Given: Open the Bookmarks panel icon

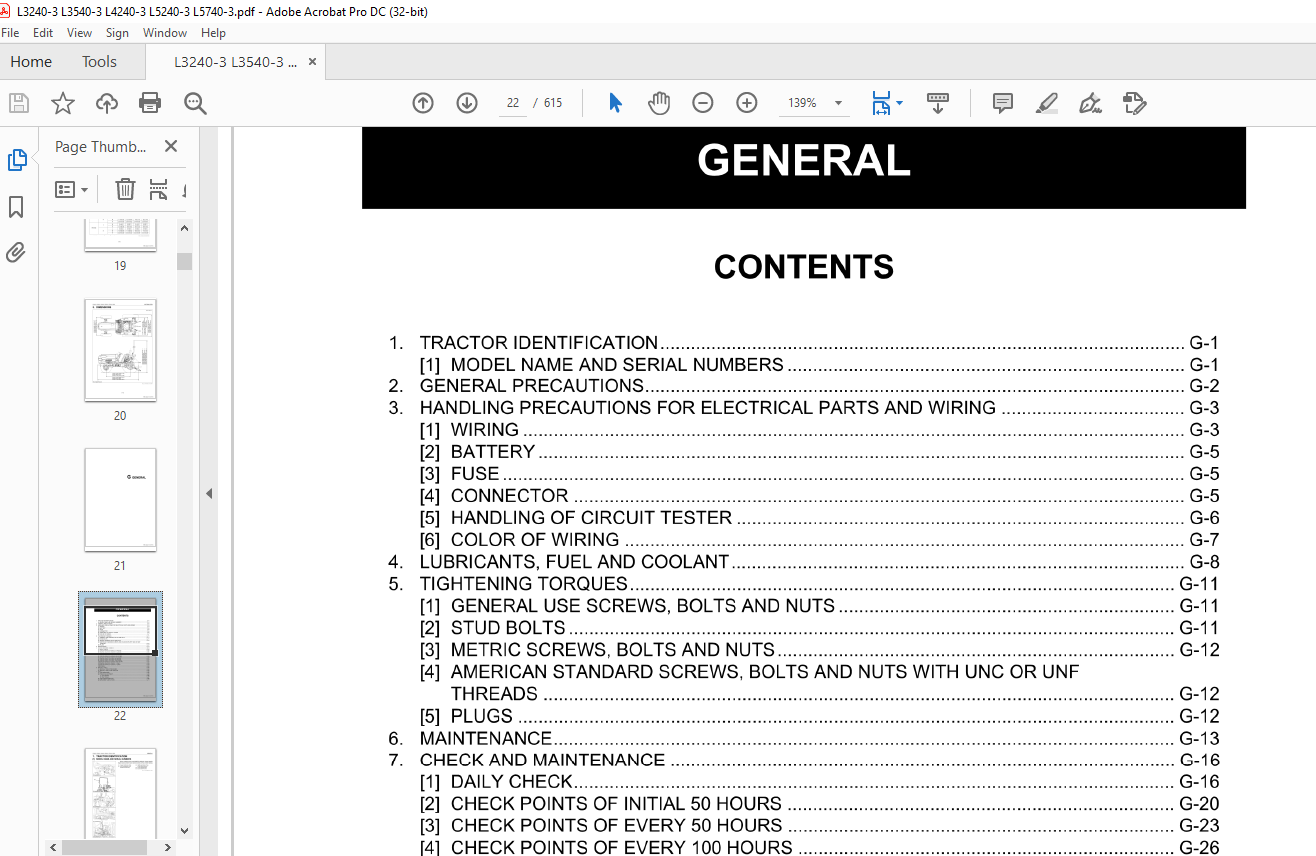Looking at the screenshot, I should [16, 207].
